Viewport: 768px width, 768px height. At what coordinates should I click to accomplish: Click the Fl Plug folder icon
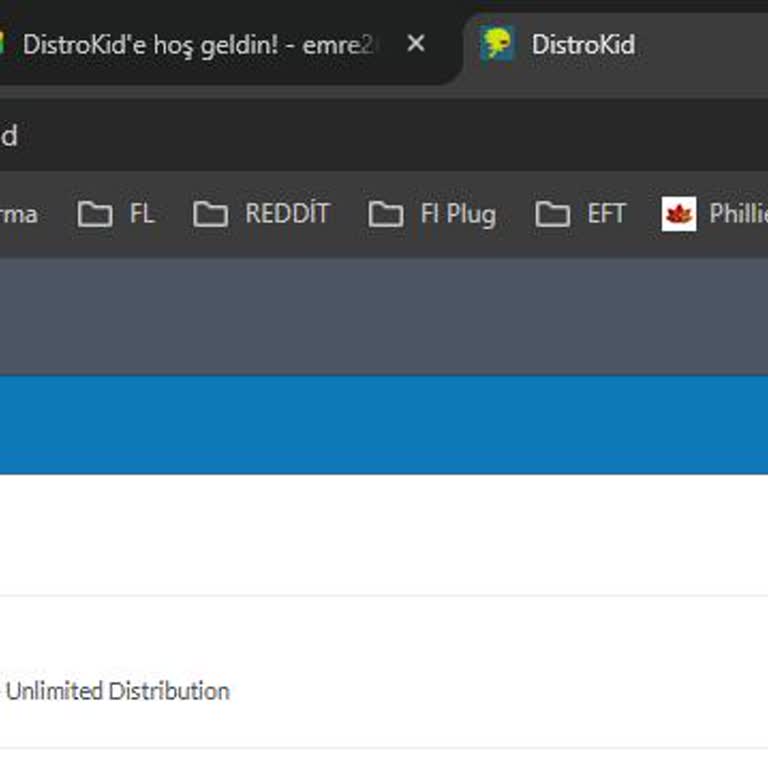coord(386,214)
